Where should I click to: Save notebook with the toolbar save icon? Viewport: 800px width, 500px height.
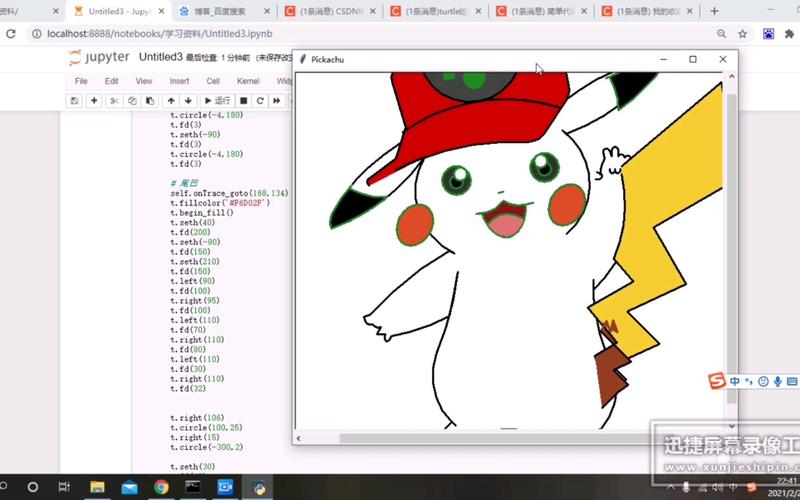[x=74, y=101]
